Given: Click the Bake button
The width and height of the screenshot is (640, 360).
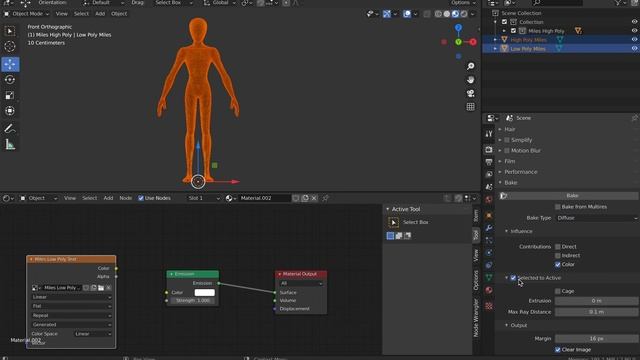Looking at the screenshot, I should [572, 196].
